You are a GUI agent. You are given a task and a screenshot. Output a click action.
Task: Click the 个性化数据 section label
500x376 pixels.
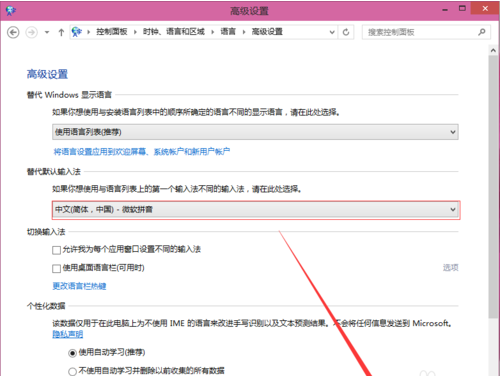(46, 306)
